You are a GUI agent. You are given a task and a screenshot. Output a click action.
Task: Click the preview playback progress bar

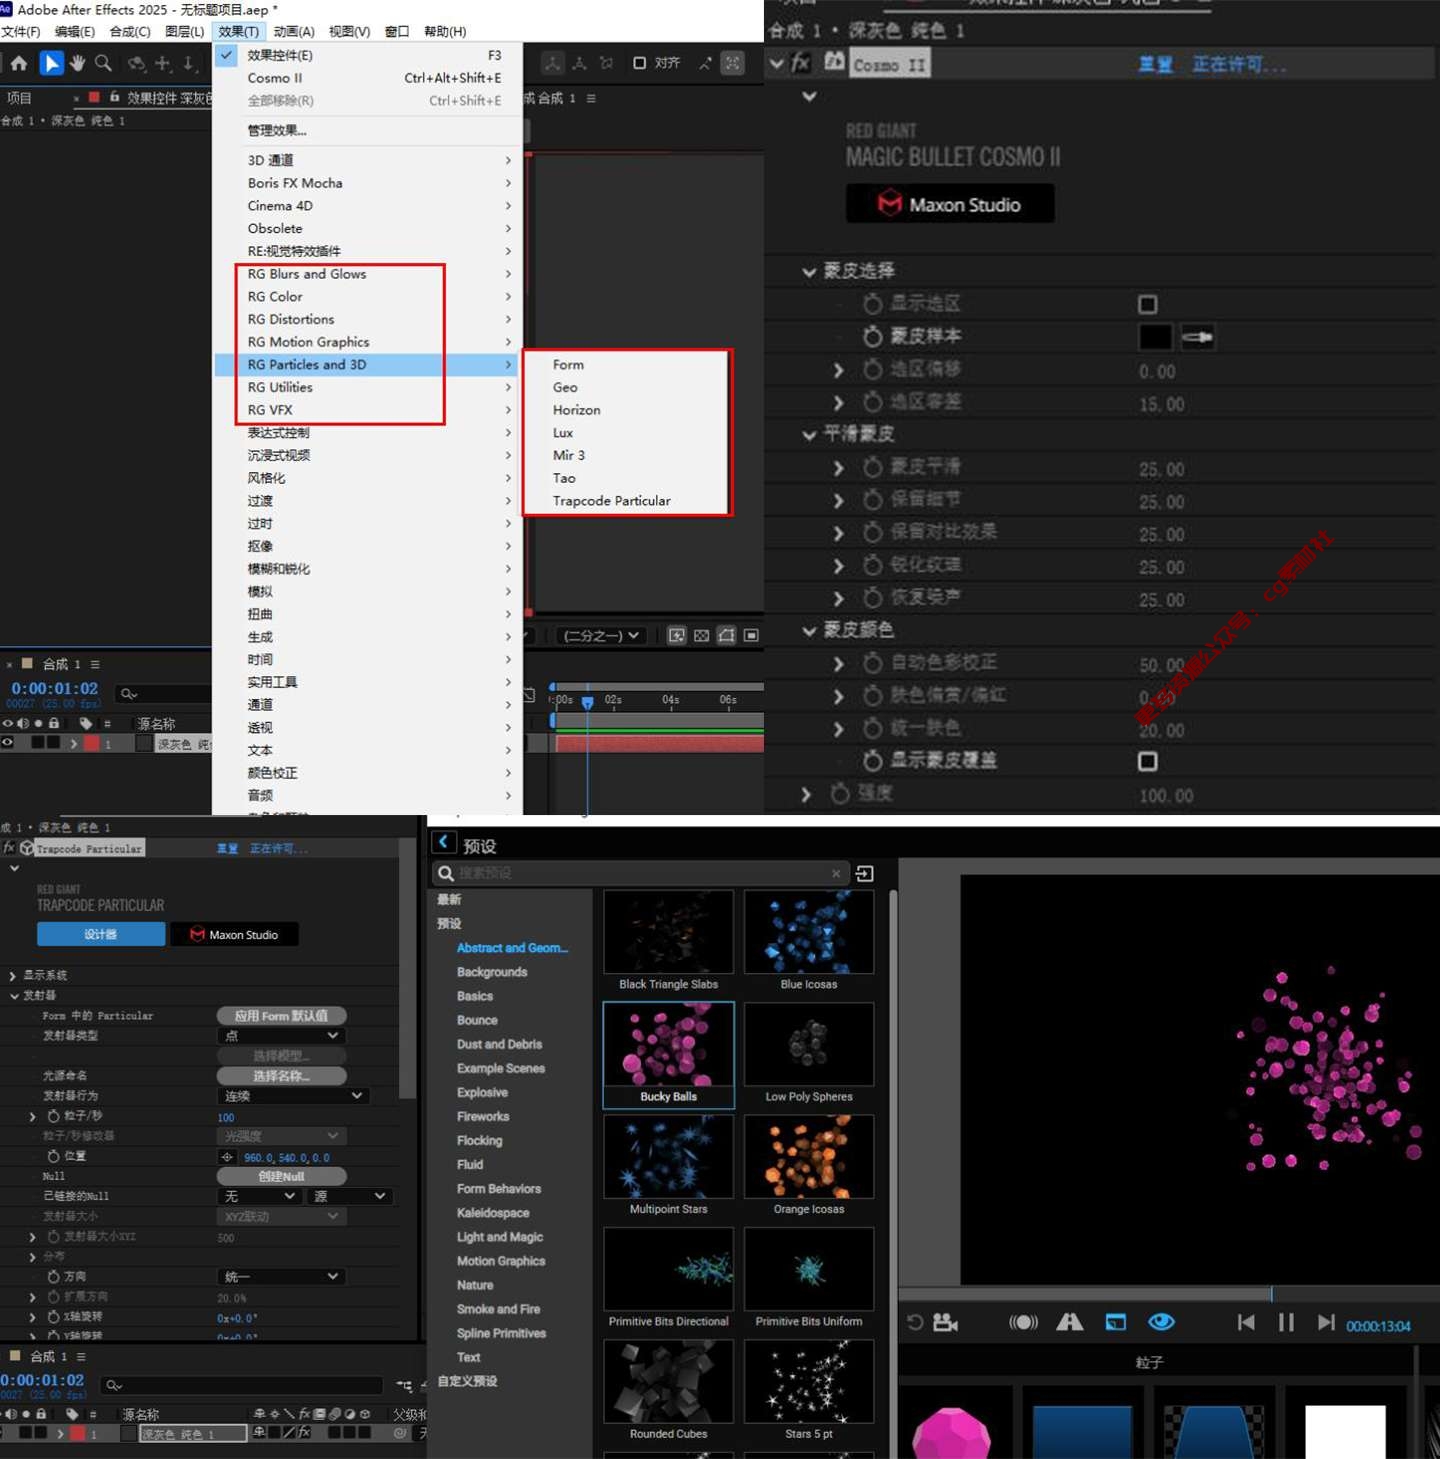(1168, 1294)
